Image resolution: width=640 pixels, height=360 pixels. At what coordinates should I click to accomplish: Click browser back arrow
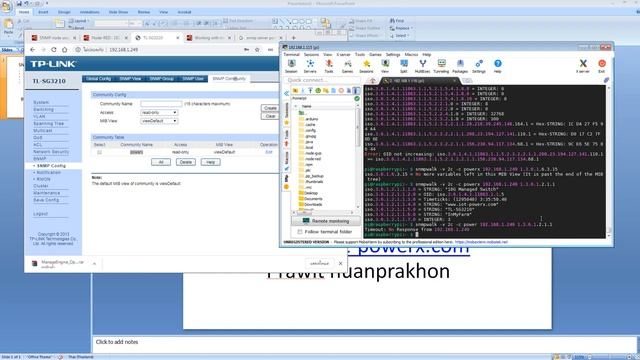[33, 49]
